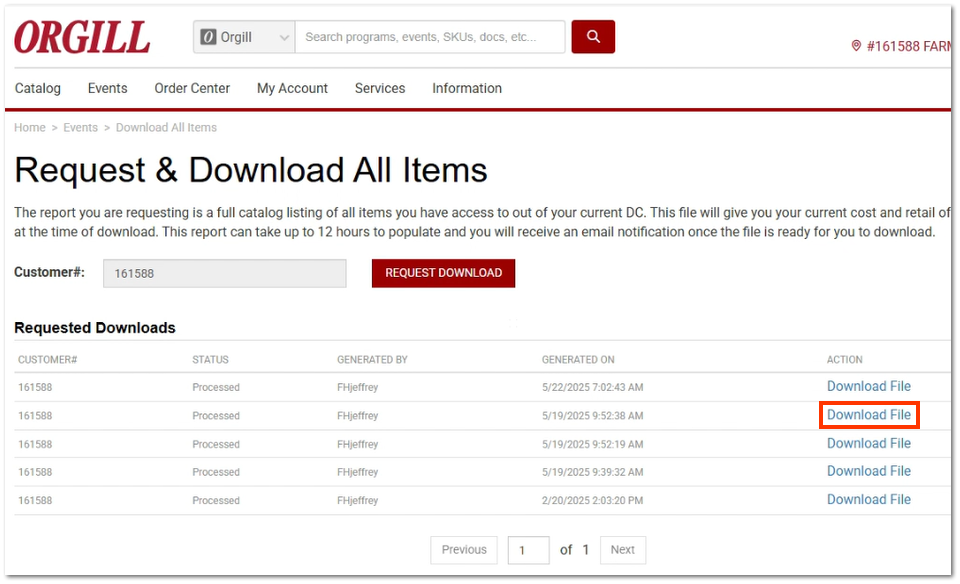Click Download All Items breadcrumb
This screenshot has width=960, height=584.
point(167,127)
